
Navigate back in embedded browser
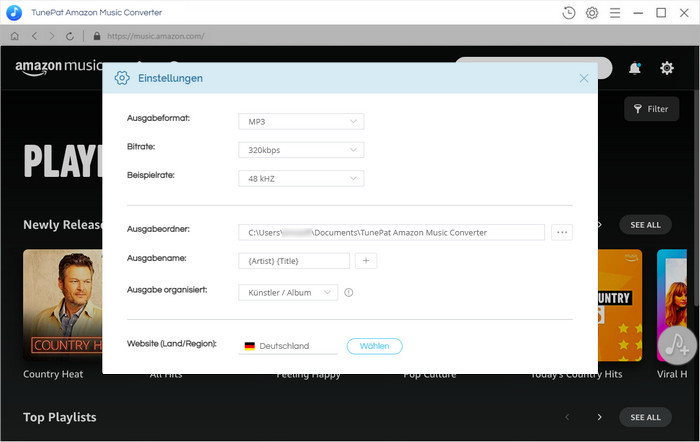coord(34,36)
